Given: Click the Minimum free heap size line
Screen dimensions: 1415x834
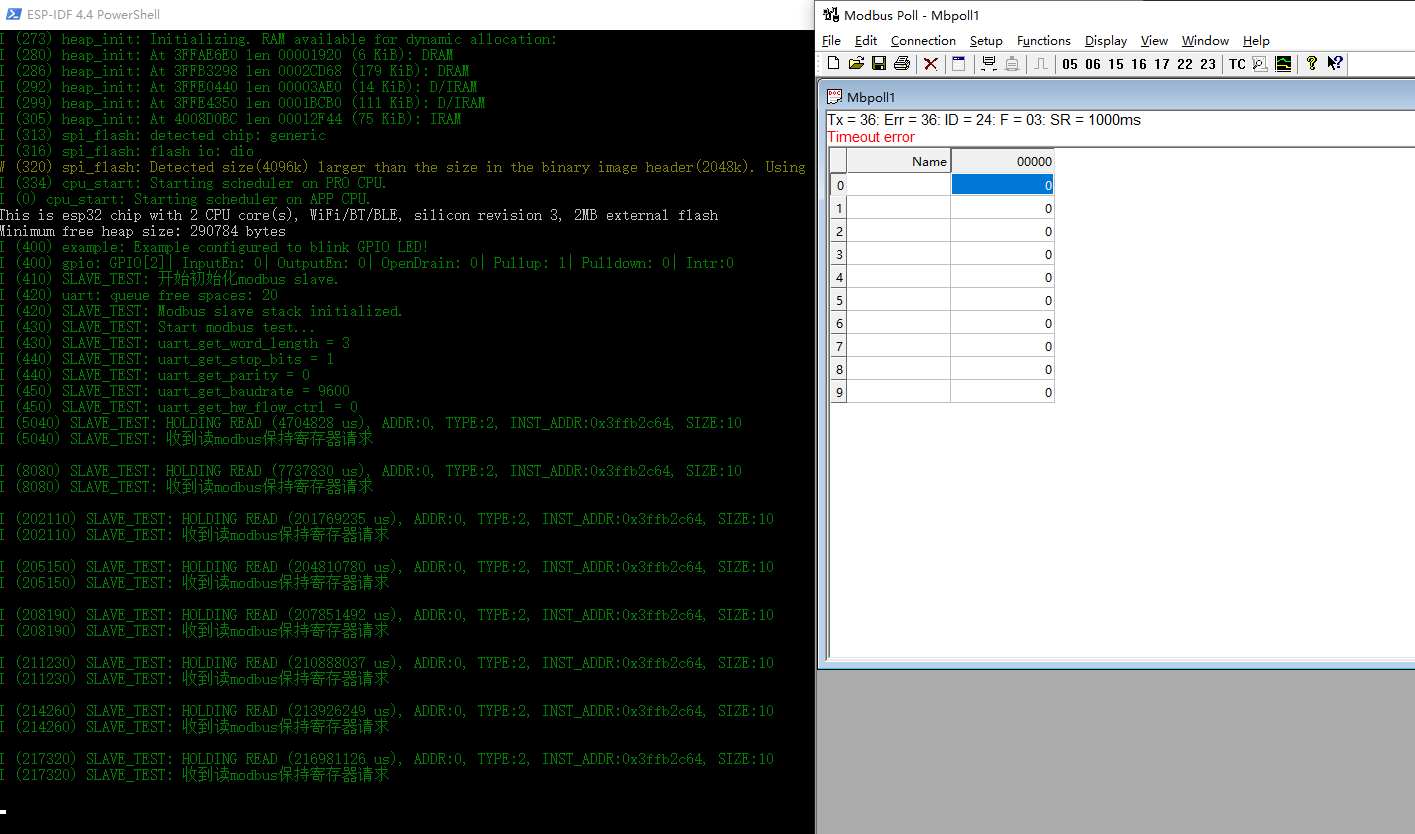Looking at the screenshot, I should click(x=143, y=231).
